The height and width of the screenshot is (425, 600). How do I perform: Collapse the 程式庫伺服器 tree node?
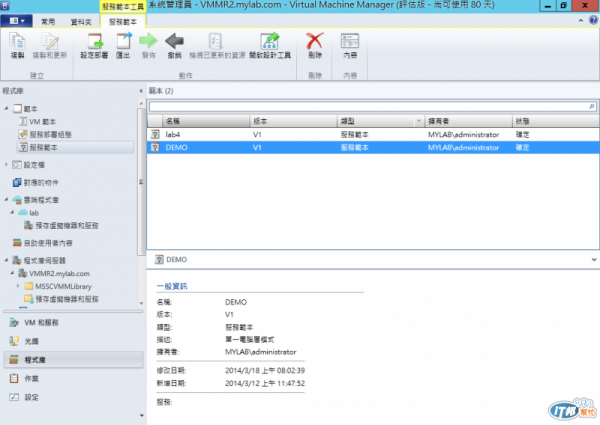pos(7,260)
